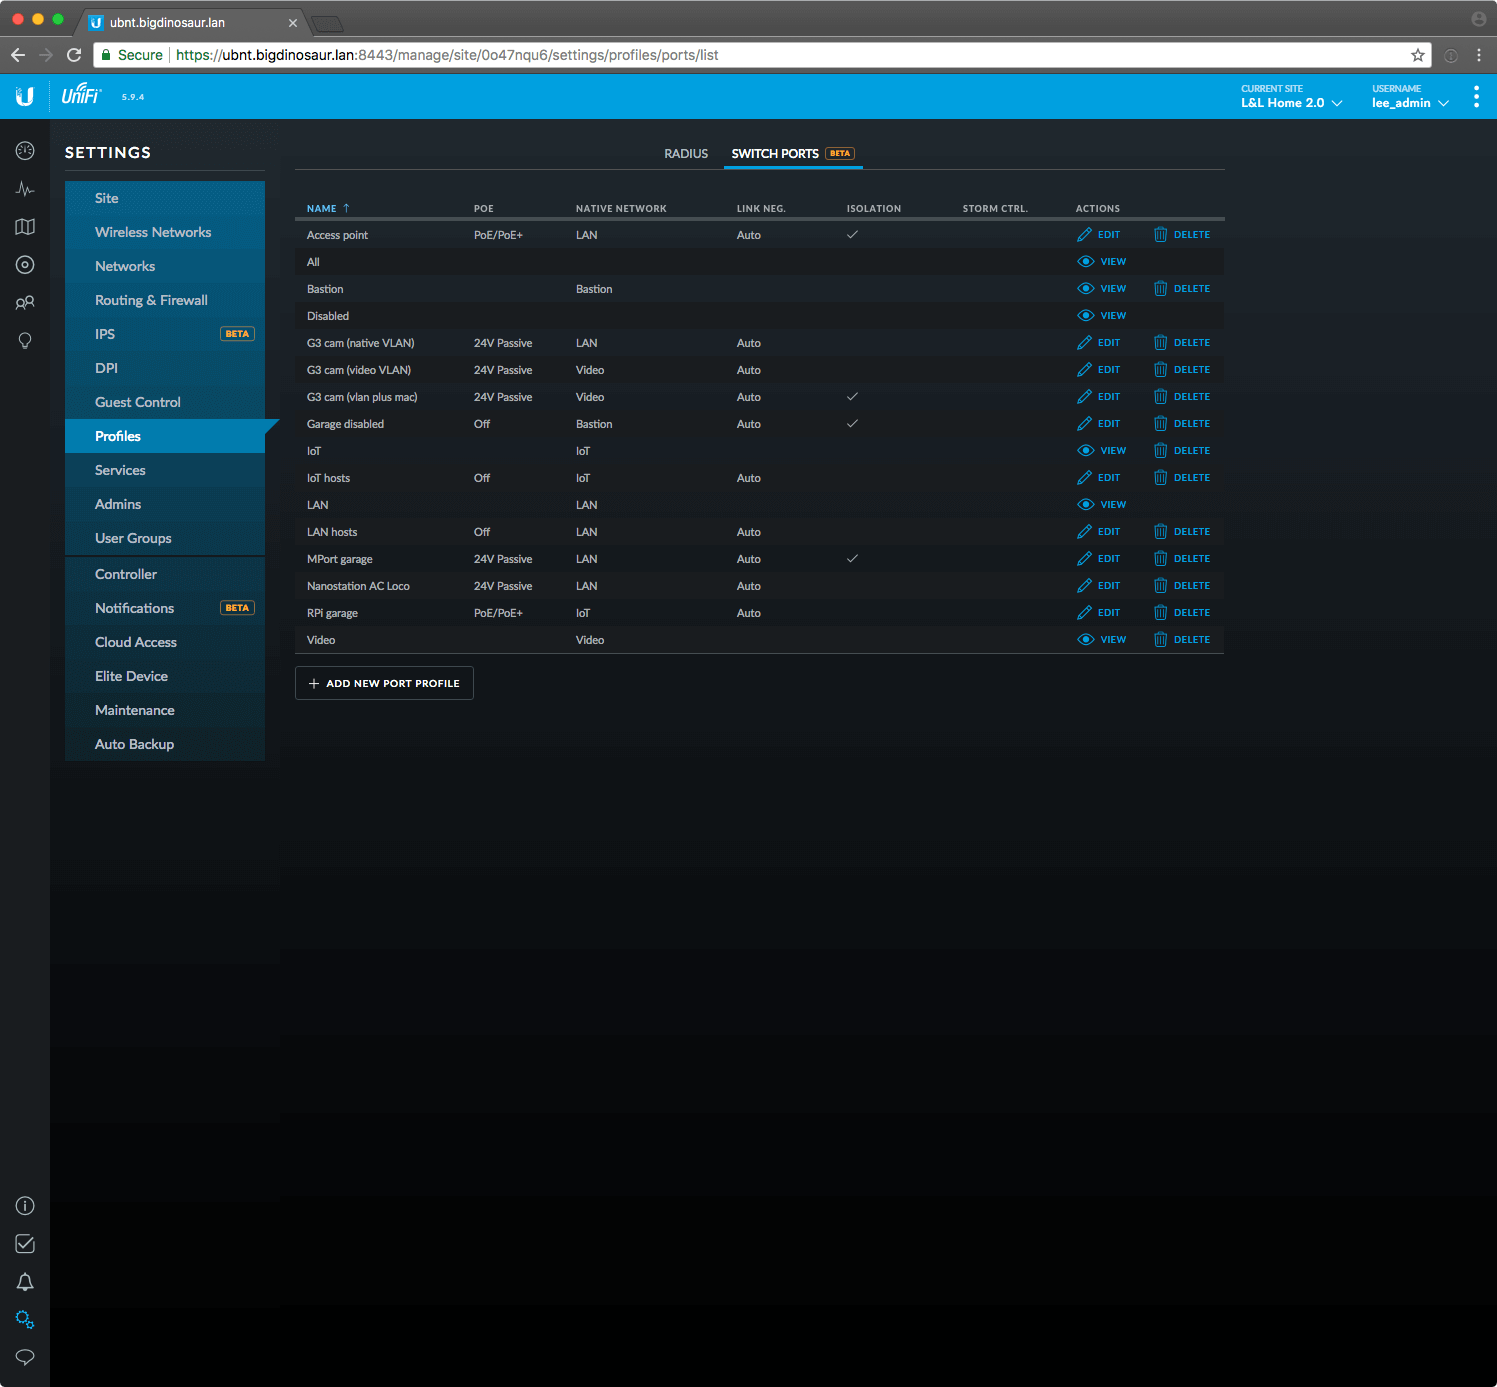The height and width of the screenshot is (1387, 1497).
Task: Open the Statistics pulse icon in sidebar
Action: (25, 189)
